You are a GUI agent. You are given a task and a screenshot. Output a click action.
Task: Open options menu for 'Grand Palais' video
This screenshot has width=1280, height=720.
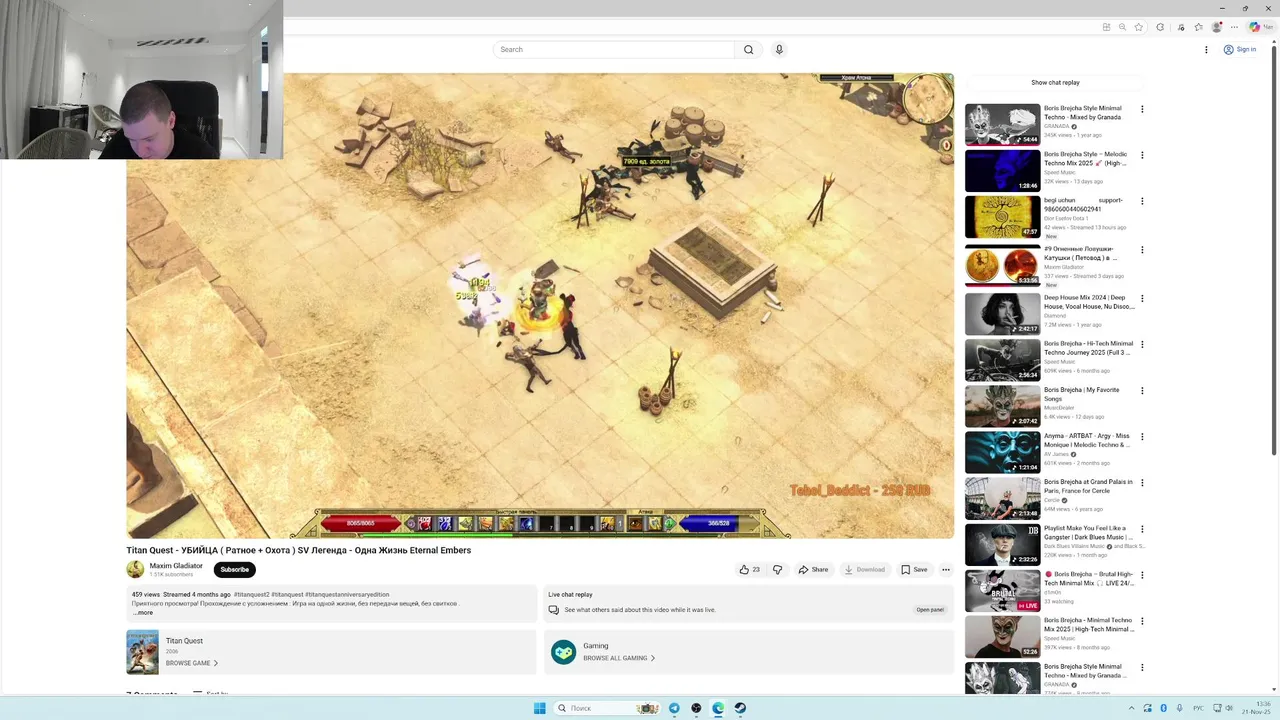click(1142, 482)
